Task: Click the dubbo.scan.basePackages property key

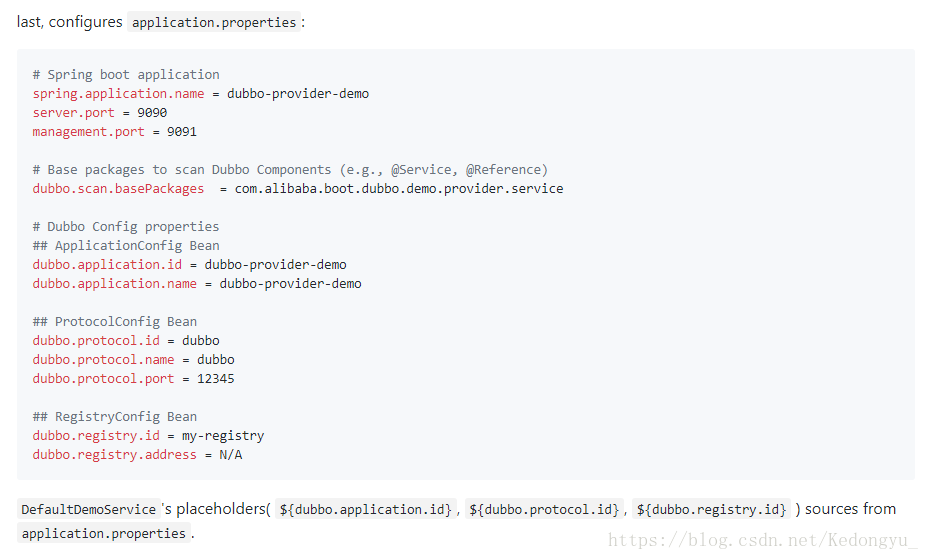Action: (118, 188)
